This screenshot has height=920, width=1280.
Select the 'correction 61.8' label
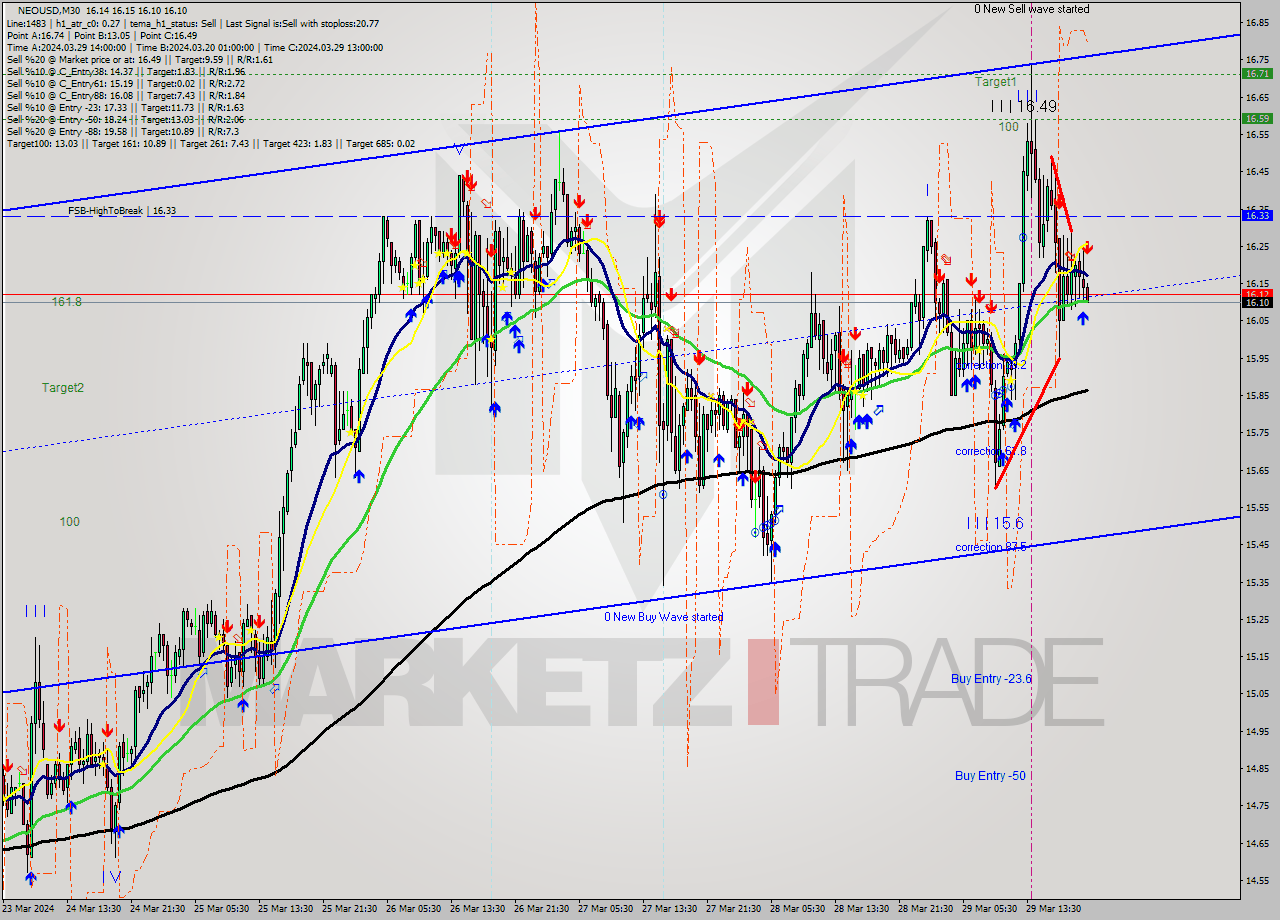point(991,451)
